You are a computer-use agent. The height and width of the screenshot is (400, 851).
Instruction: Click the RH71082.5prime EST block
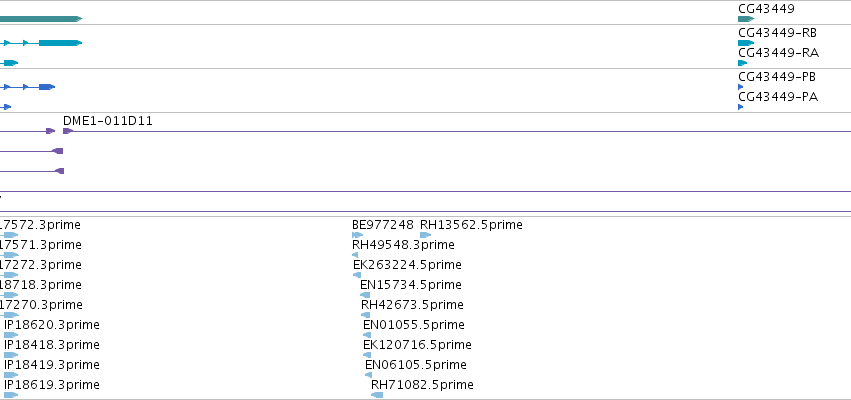pos(377,395)
